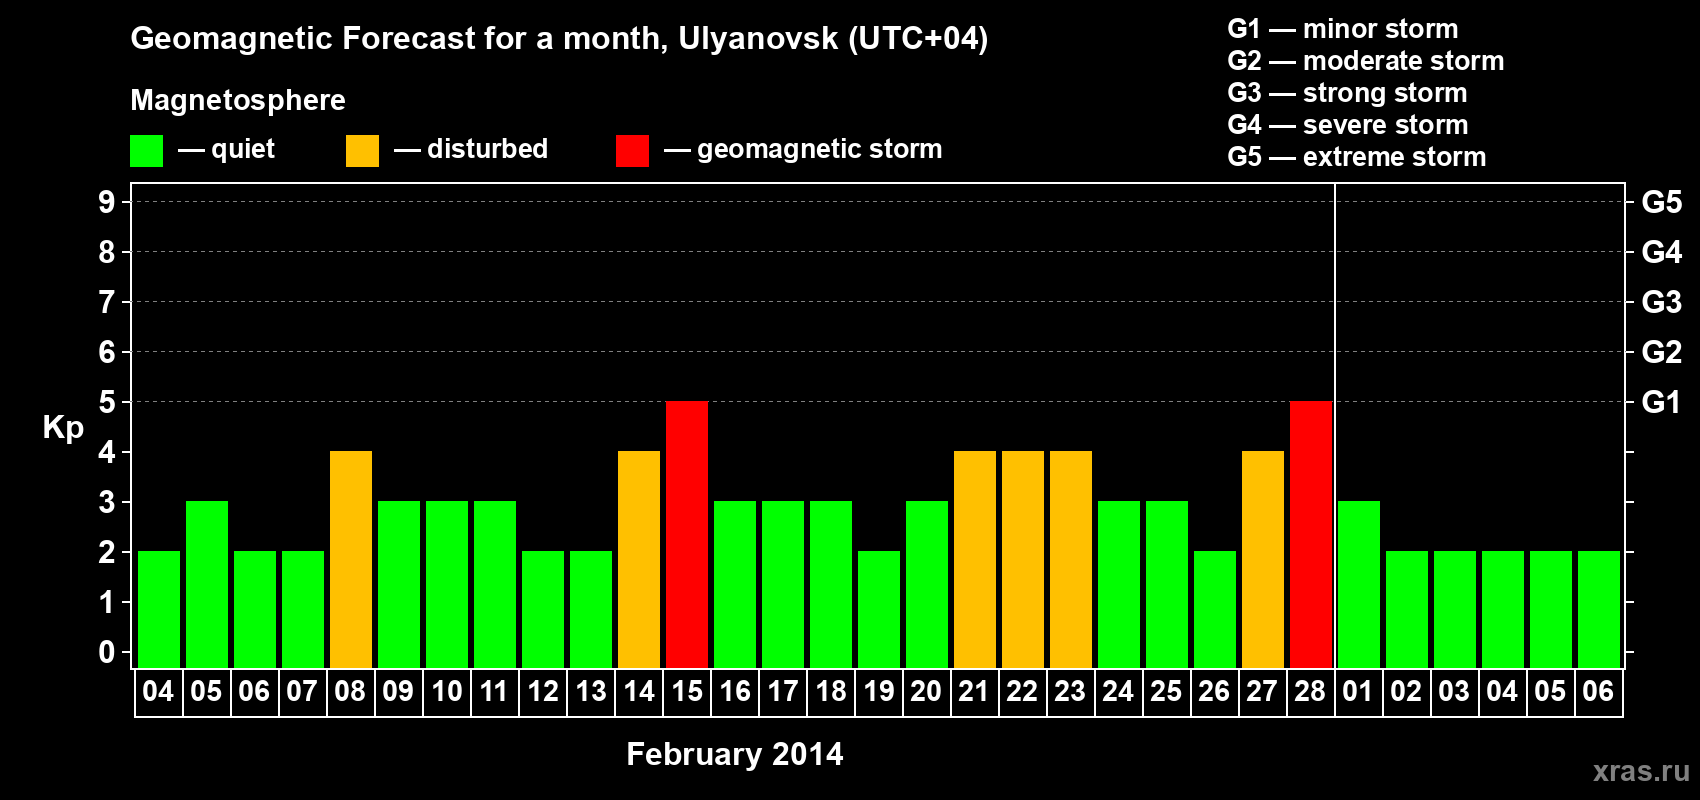This screenshot has height=800, width=1700.
Task: Click the orange disturbed legend swatch
Action: point(362,151)
